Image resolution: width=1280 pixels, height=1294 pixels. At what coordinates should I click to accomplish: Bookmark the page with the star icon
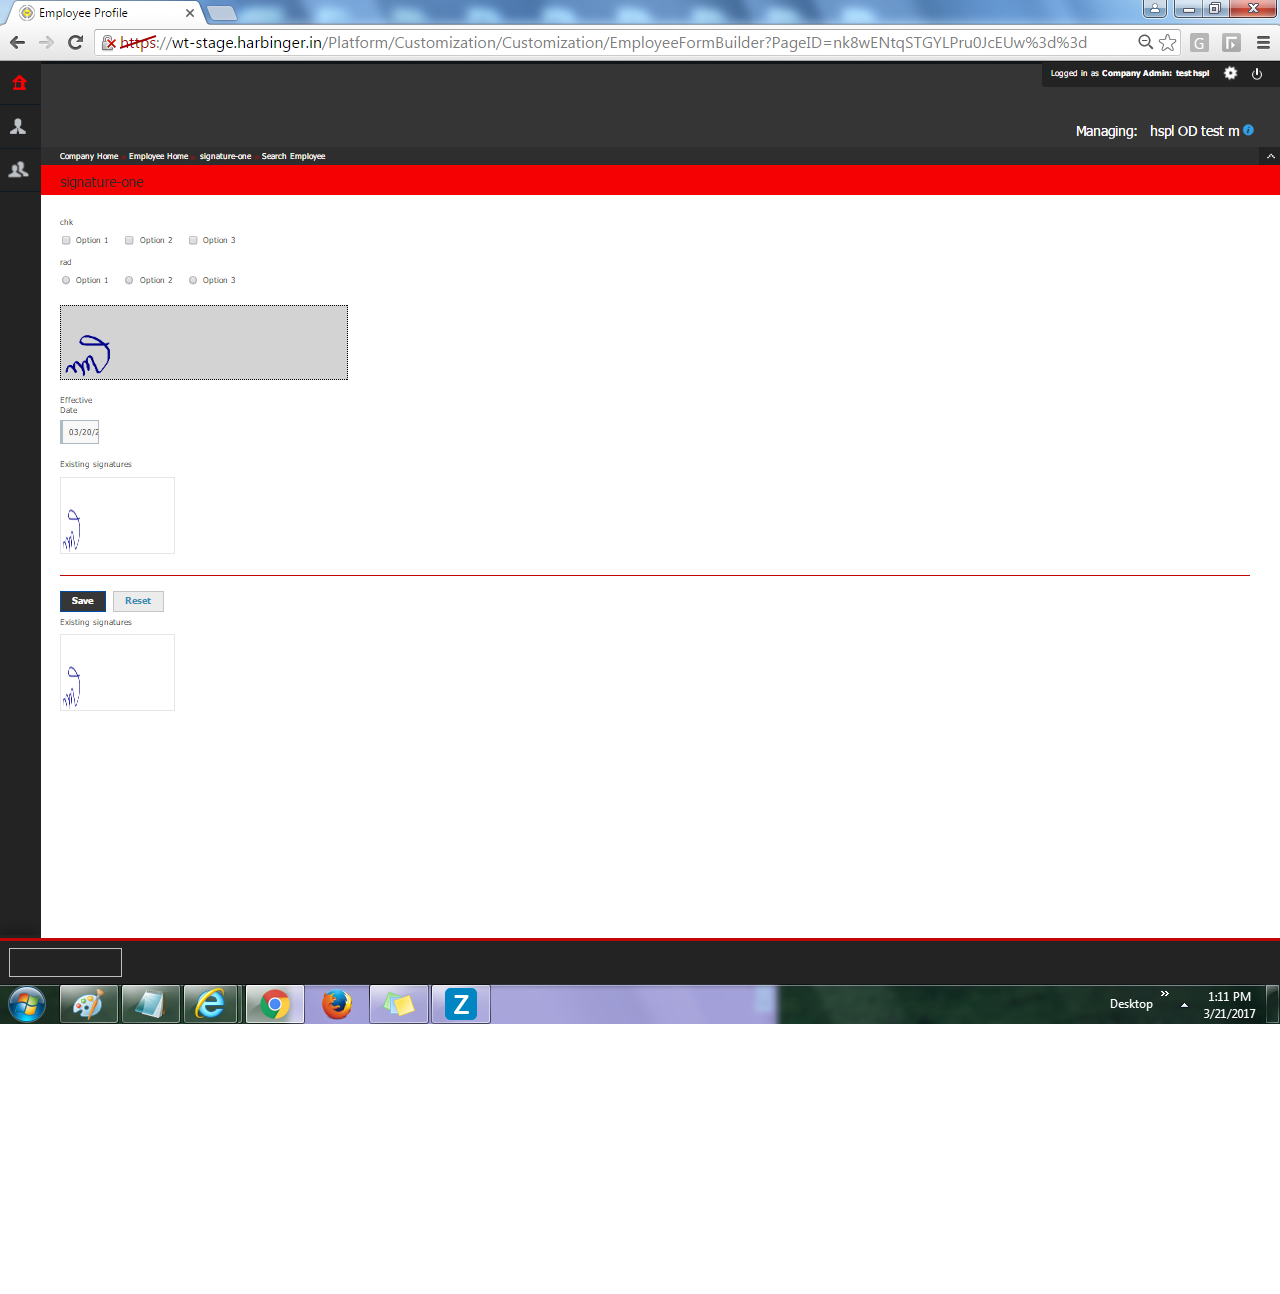[1167, 42]
